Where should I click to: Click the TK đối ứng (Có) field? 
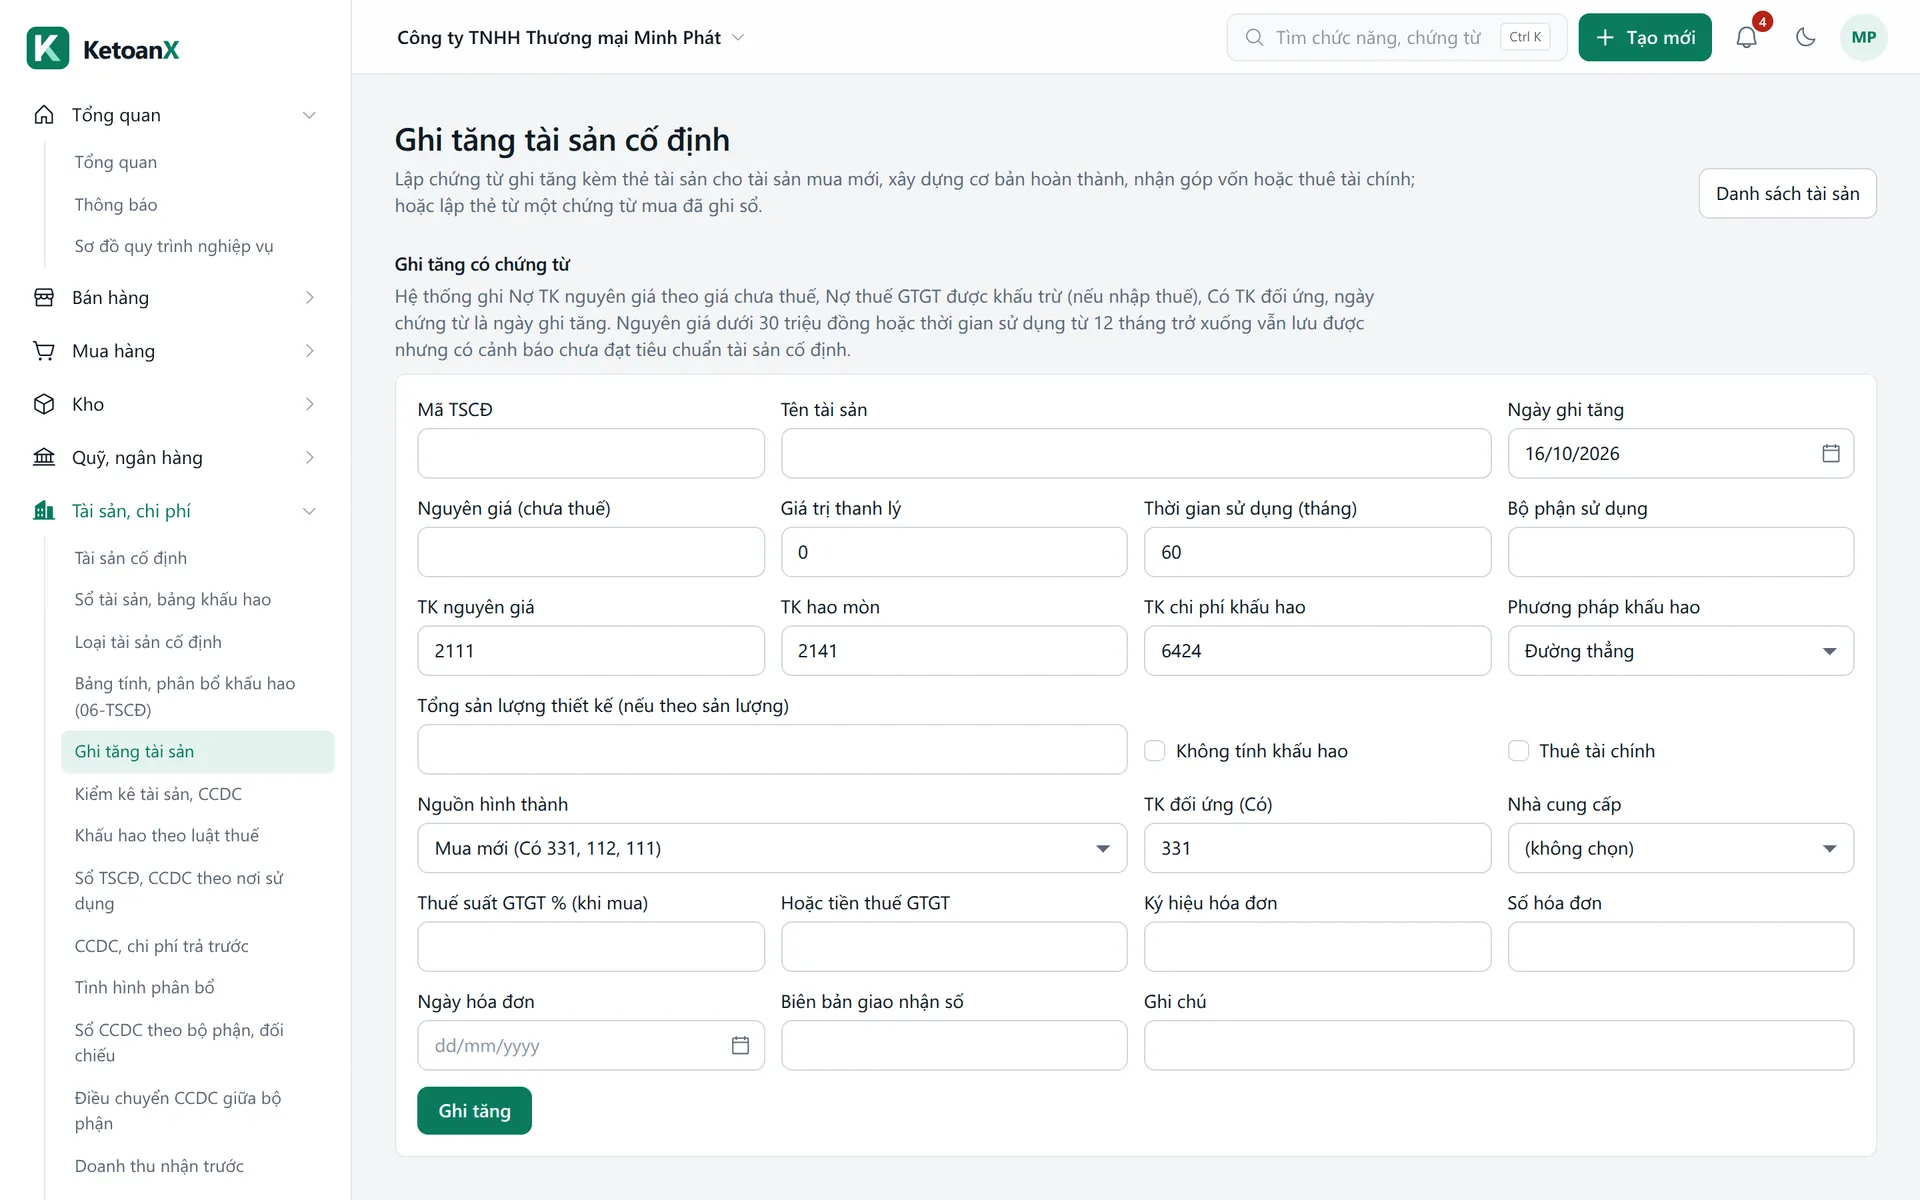click(x=1317, y=848)
